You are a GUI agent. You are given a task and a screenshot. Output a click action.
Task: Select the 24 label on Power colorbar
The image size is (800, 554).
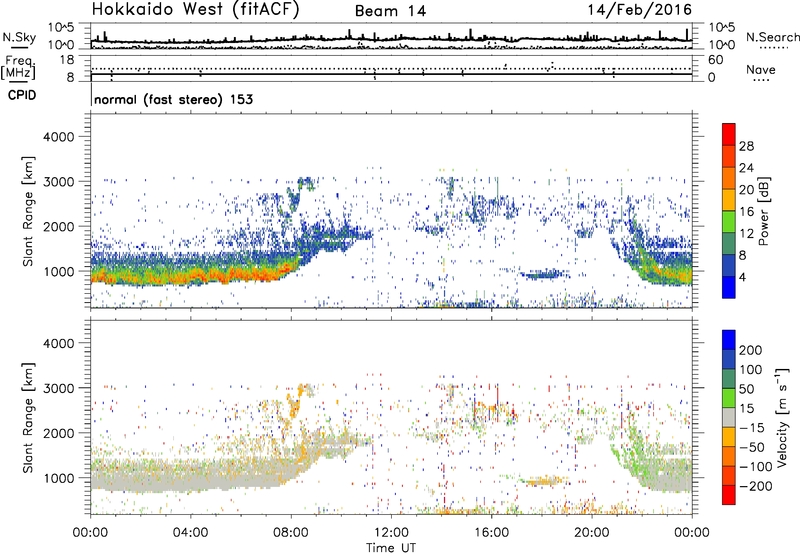tap(746, 168)
